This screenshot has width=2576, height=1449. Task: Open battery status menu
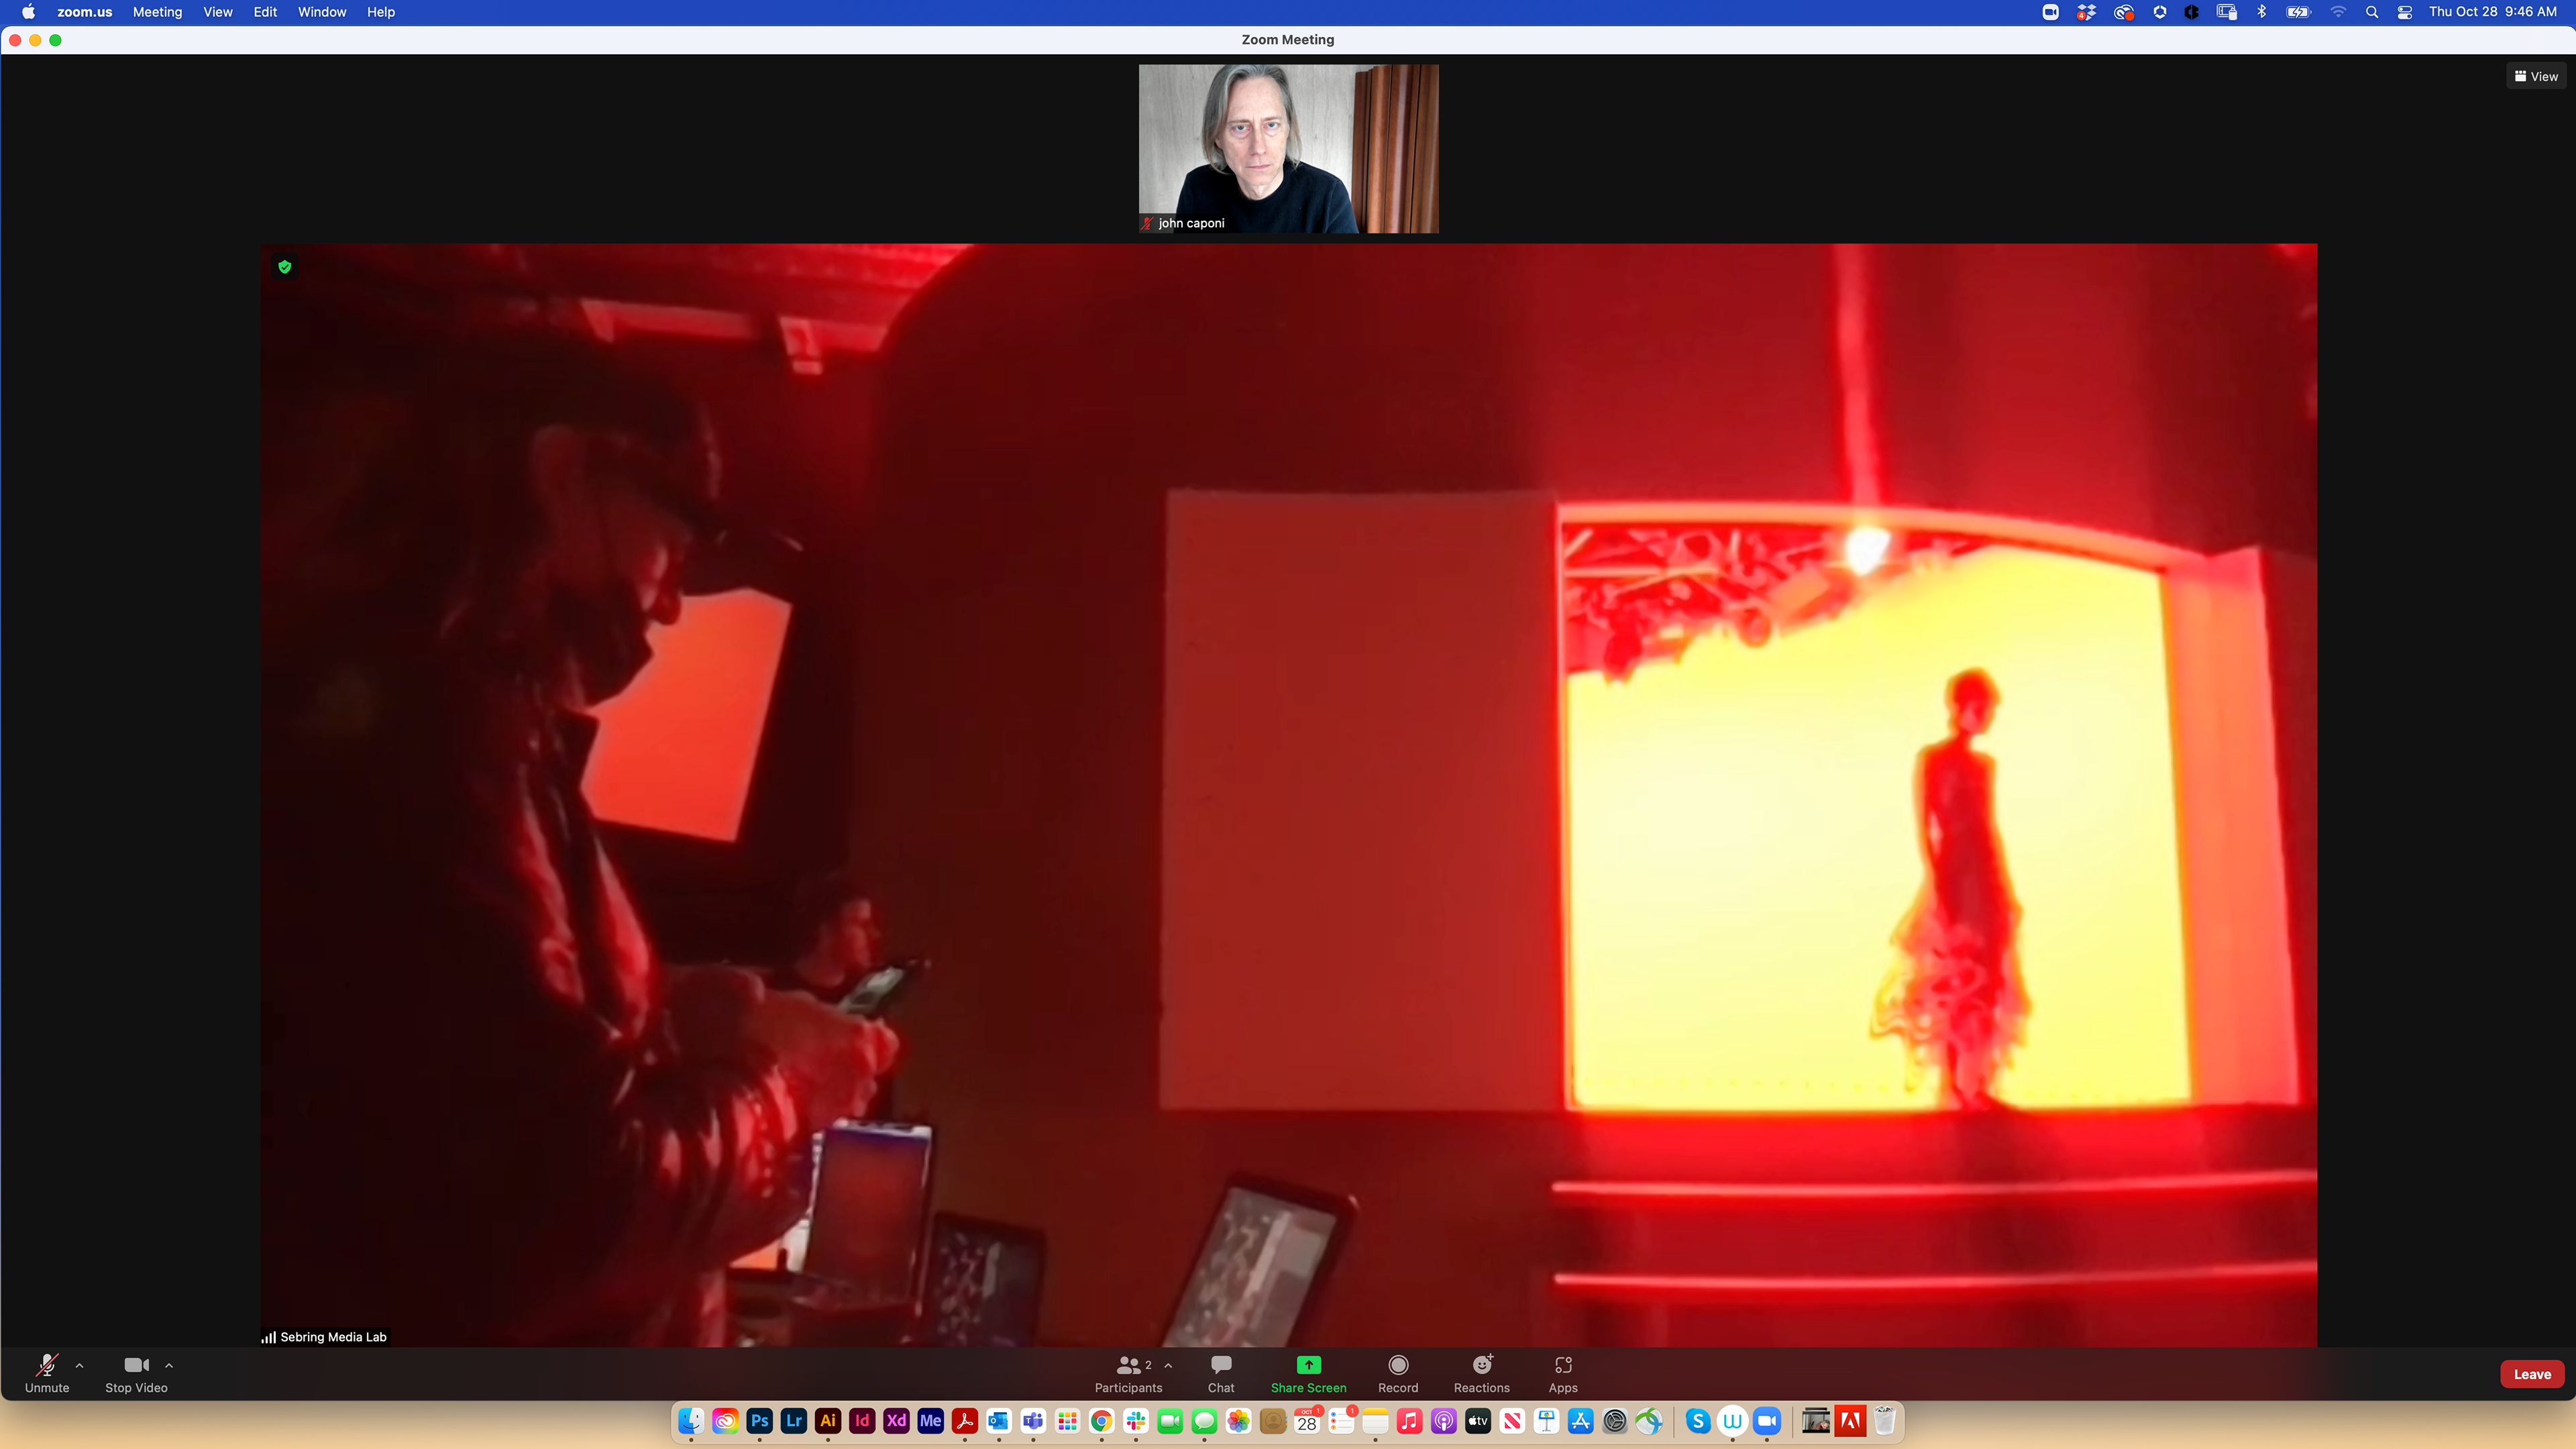(2298, 12)
